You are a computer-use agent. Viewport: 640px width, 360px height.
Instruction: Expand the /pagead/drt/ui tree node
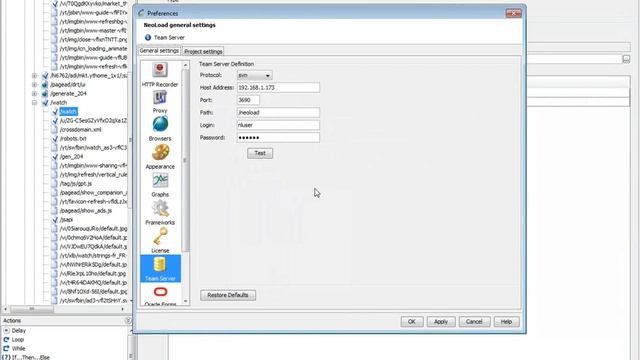click(x=35, y=84)
